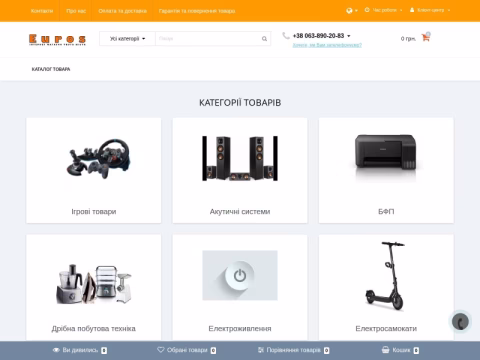Click the orange shopping cart icon in the header
This screenshot has width=480, height=360.
click(x=426, y=37)
